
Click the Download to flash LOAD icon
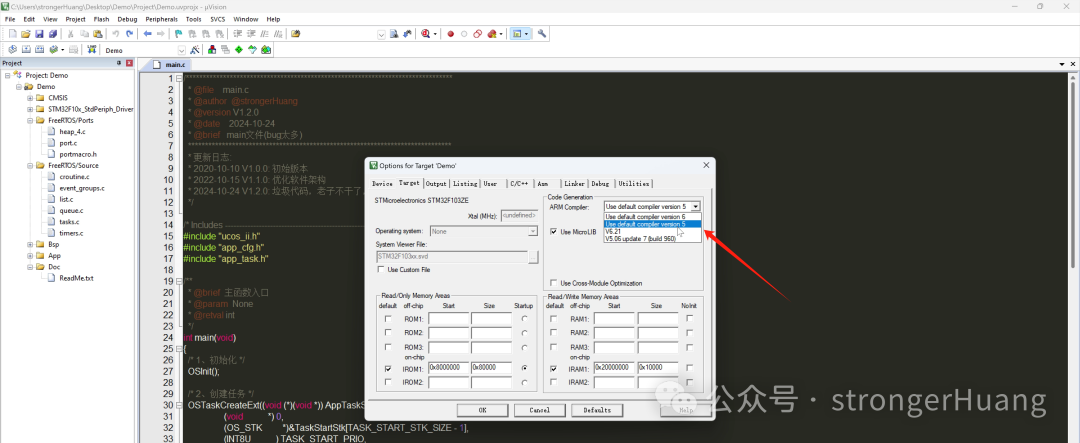(92, 50)
